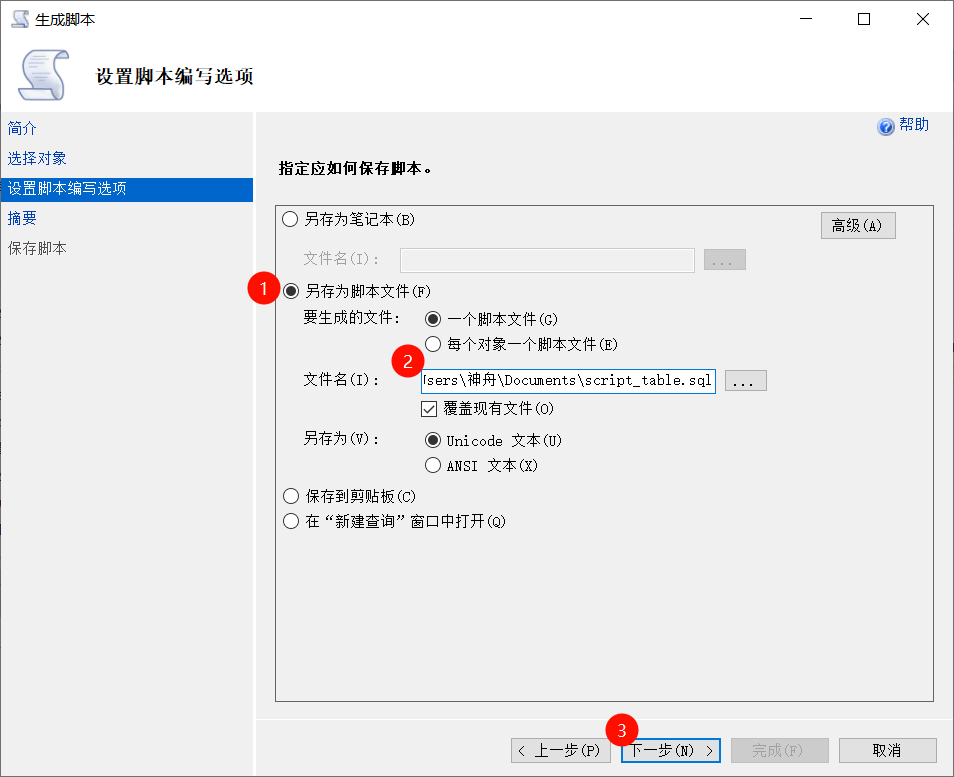Click the disabled 完成(F) button
This screenshot has width=954, height=777.
[x=779, y=750]
